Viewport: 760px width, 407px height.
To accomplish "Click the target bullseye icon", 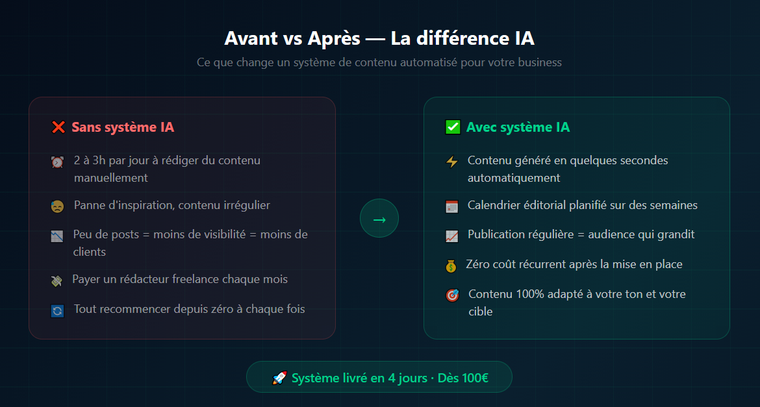I will click(x=451, y=296).
